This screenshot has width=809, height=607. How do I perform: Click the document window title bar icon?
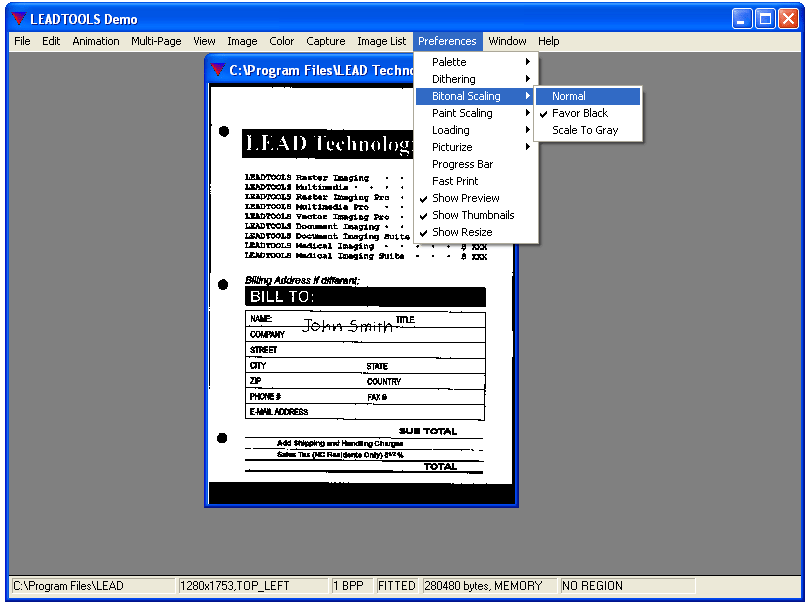pyautogui.click(x=216, y=70)
